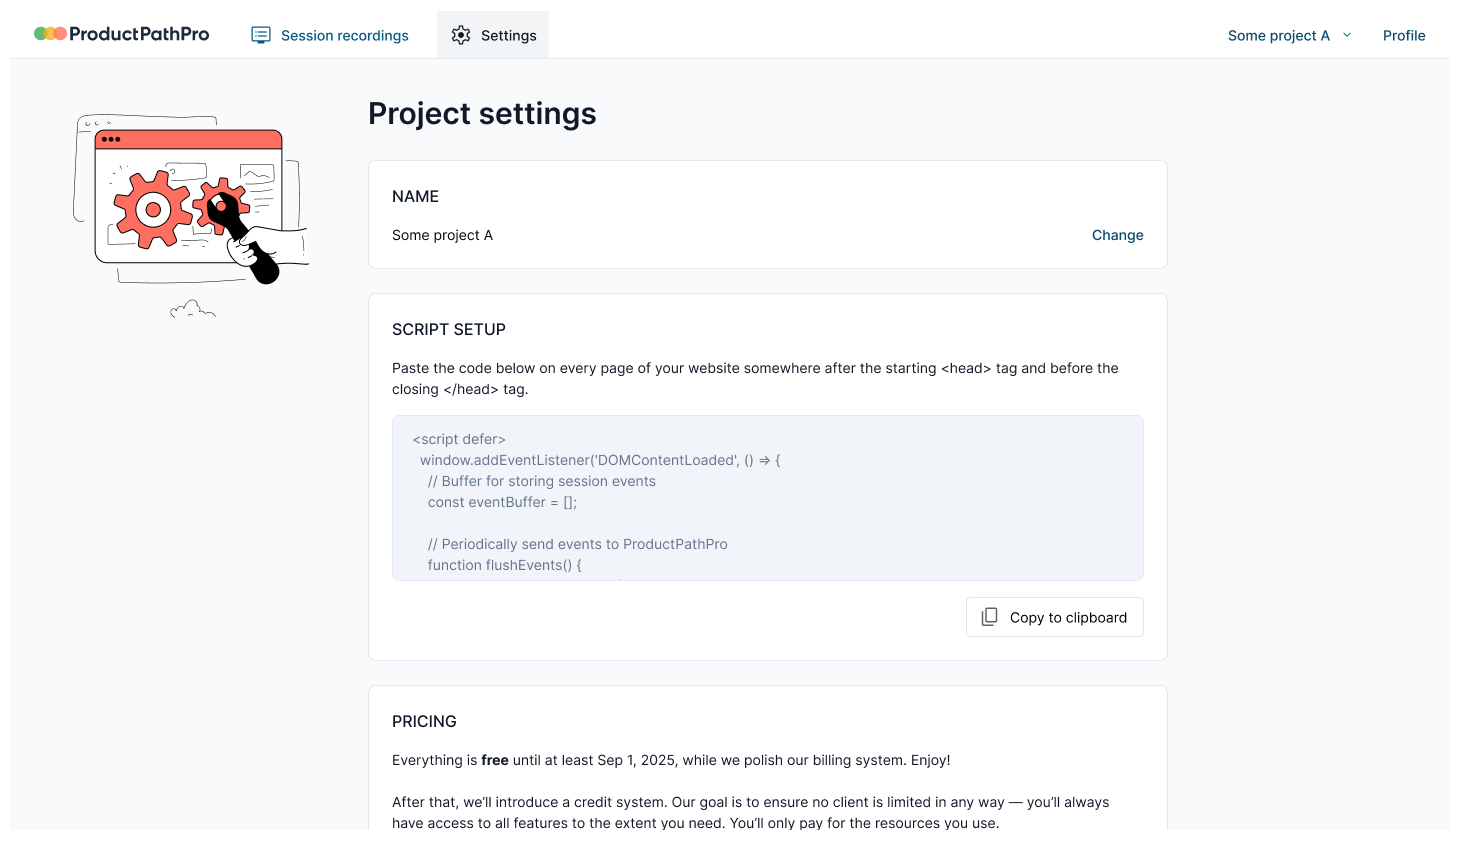Open the Some project A project switcher

tap(1278, 35)
